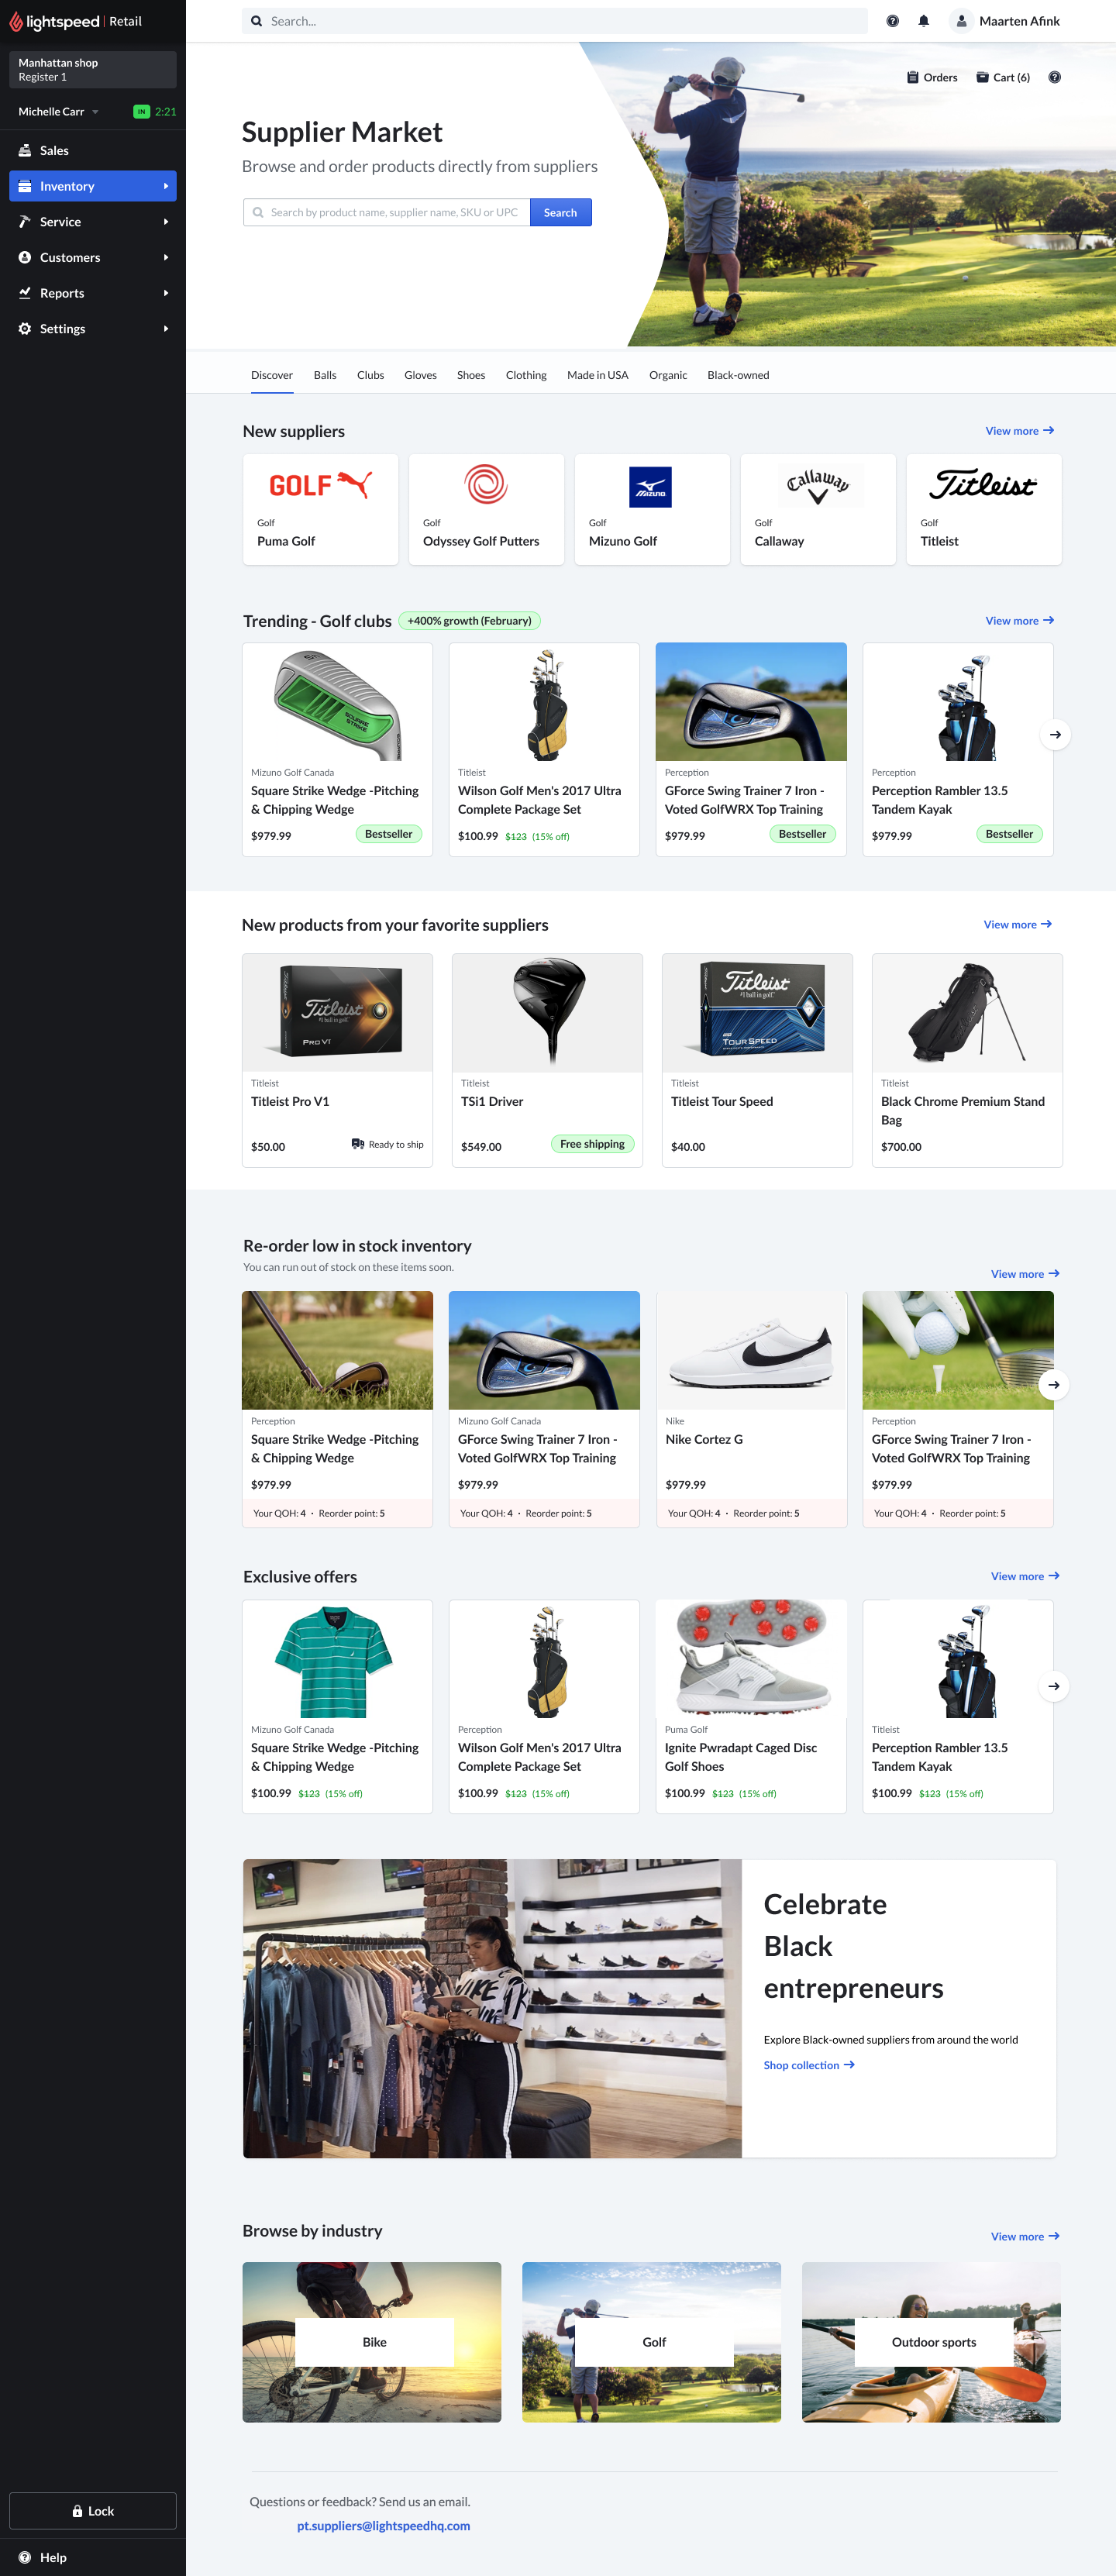Click the Shop collection link
The image size is (1116, 2576).
809,2065
